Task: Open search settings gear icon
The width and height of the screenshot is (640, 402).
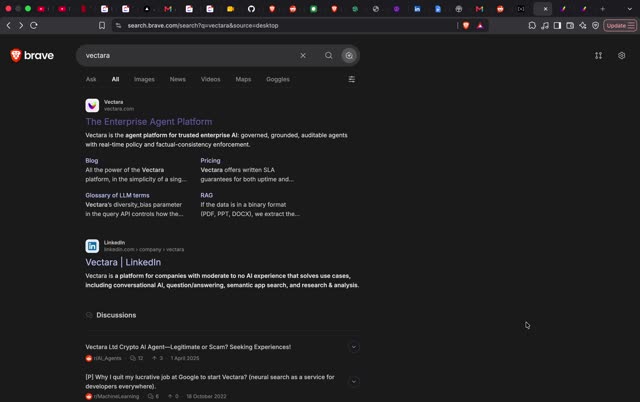Action: point(621,56)
